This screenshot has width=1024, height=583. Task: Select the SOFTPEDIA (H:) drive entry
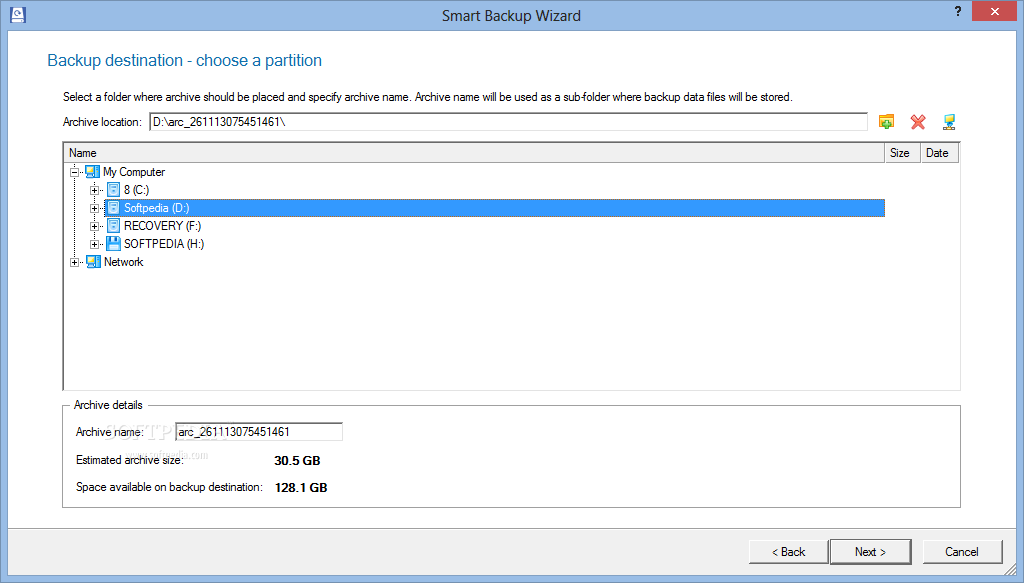[164, 244]
